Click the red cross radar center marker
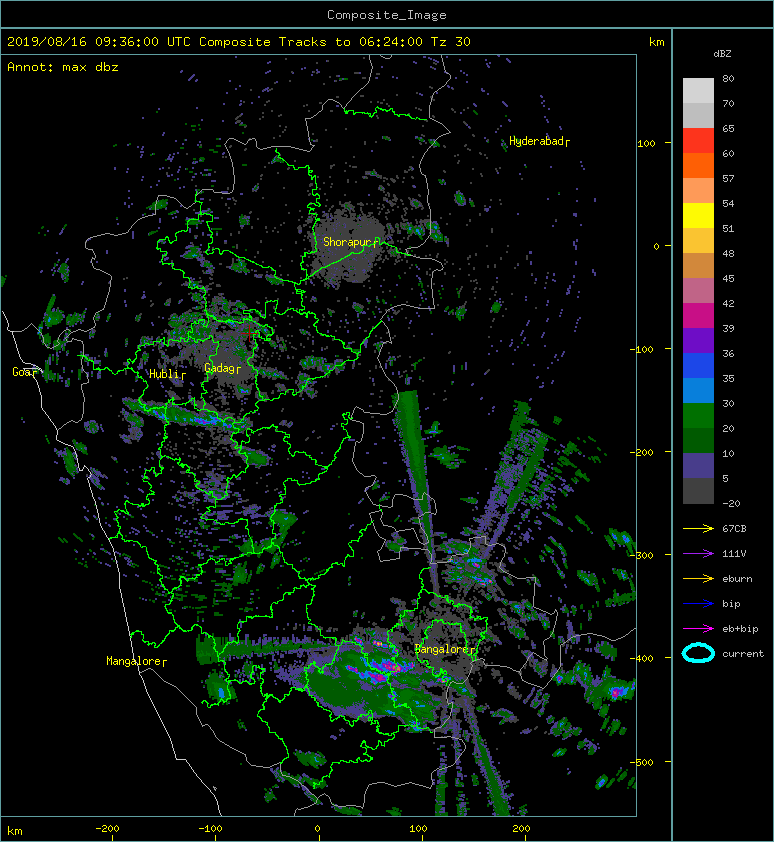The image size is (774, 842). point(249,332)
